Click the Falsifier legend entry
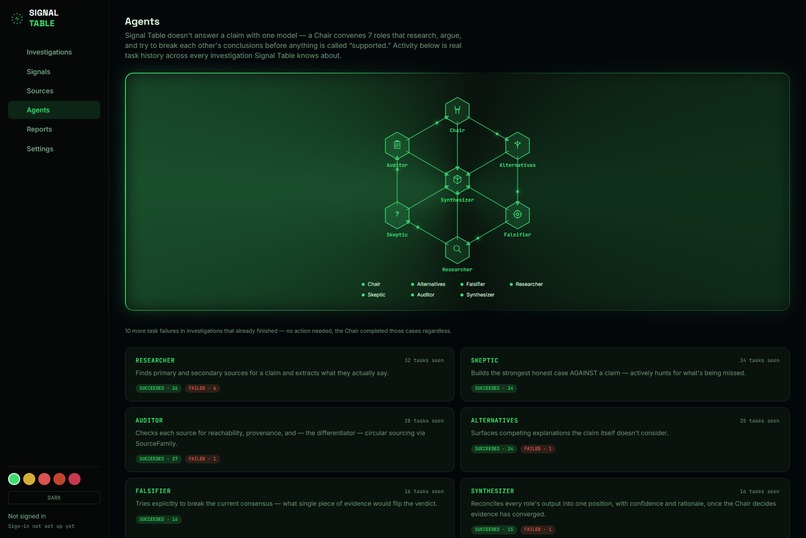Viewport: 806px width, 538px height. [473, 284]
